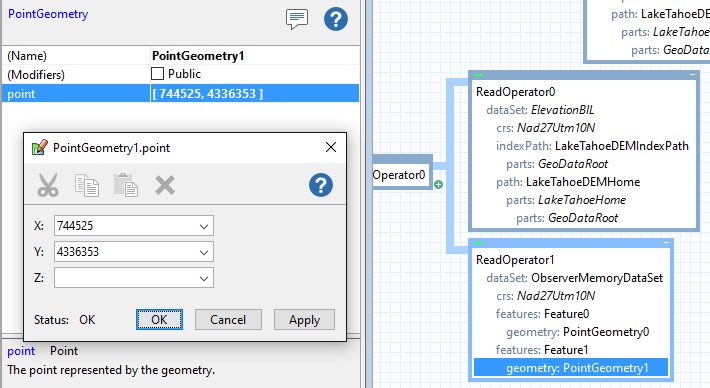710x388 pixels.
Task: Click the PointGeometry1 name value
Action: pyautogui.click(x=198, y=56)
